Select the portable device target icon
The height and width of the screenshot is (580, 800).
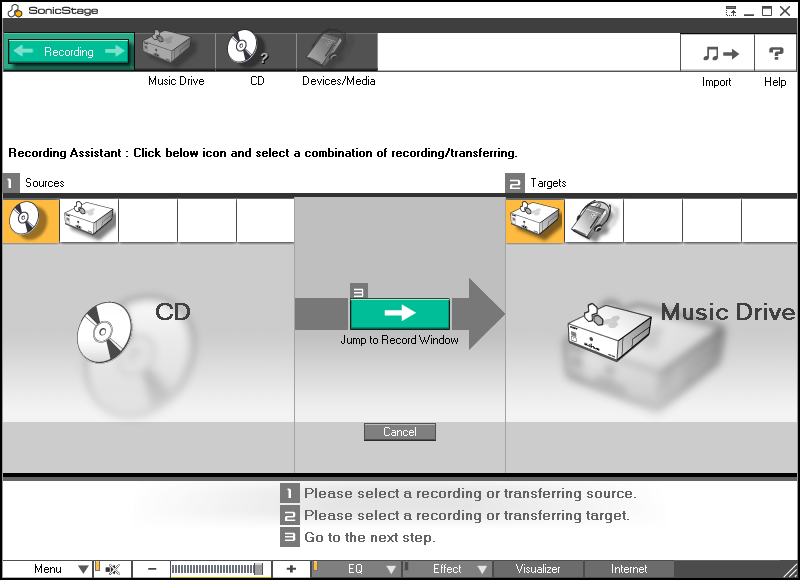(x=594, y=221)
